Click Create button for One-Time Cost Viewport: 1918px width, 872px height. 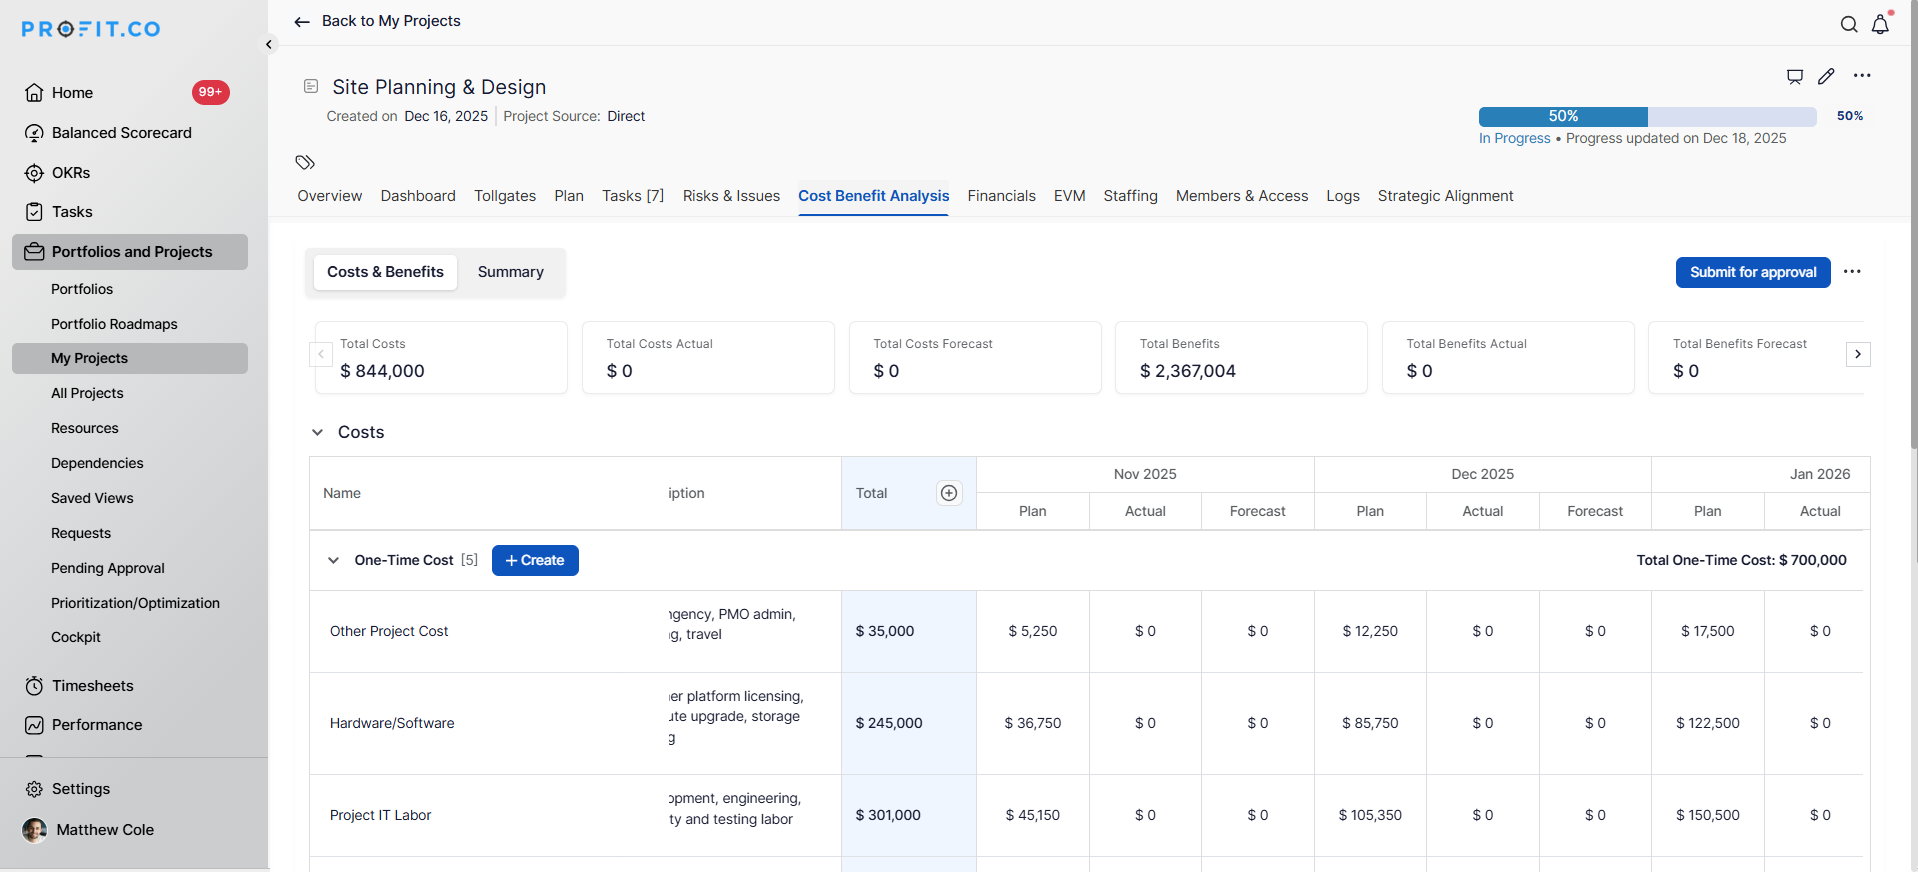click(x=535, y=560)
